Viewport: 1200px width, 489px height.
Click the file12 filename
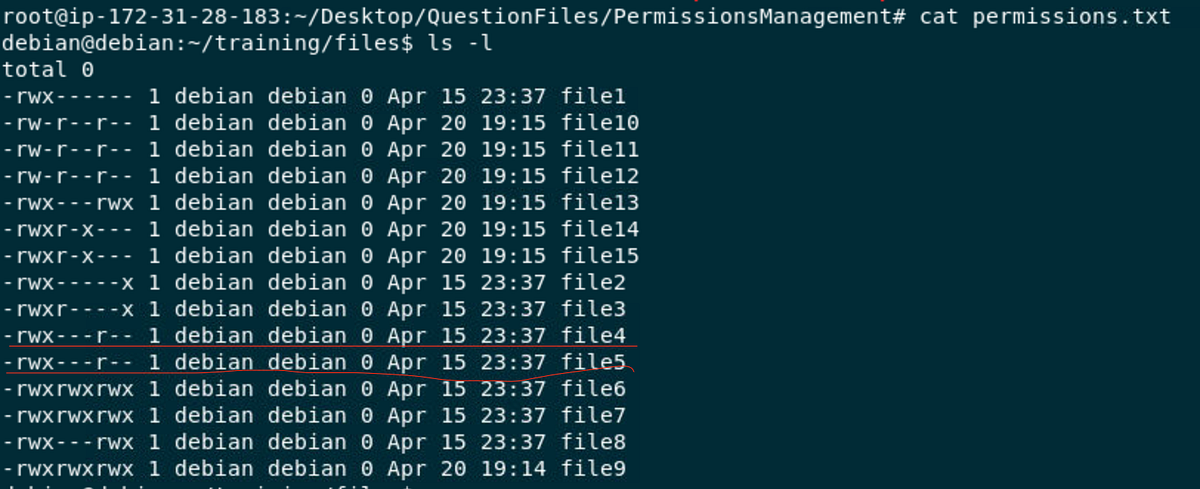click(599, 176)
